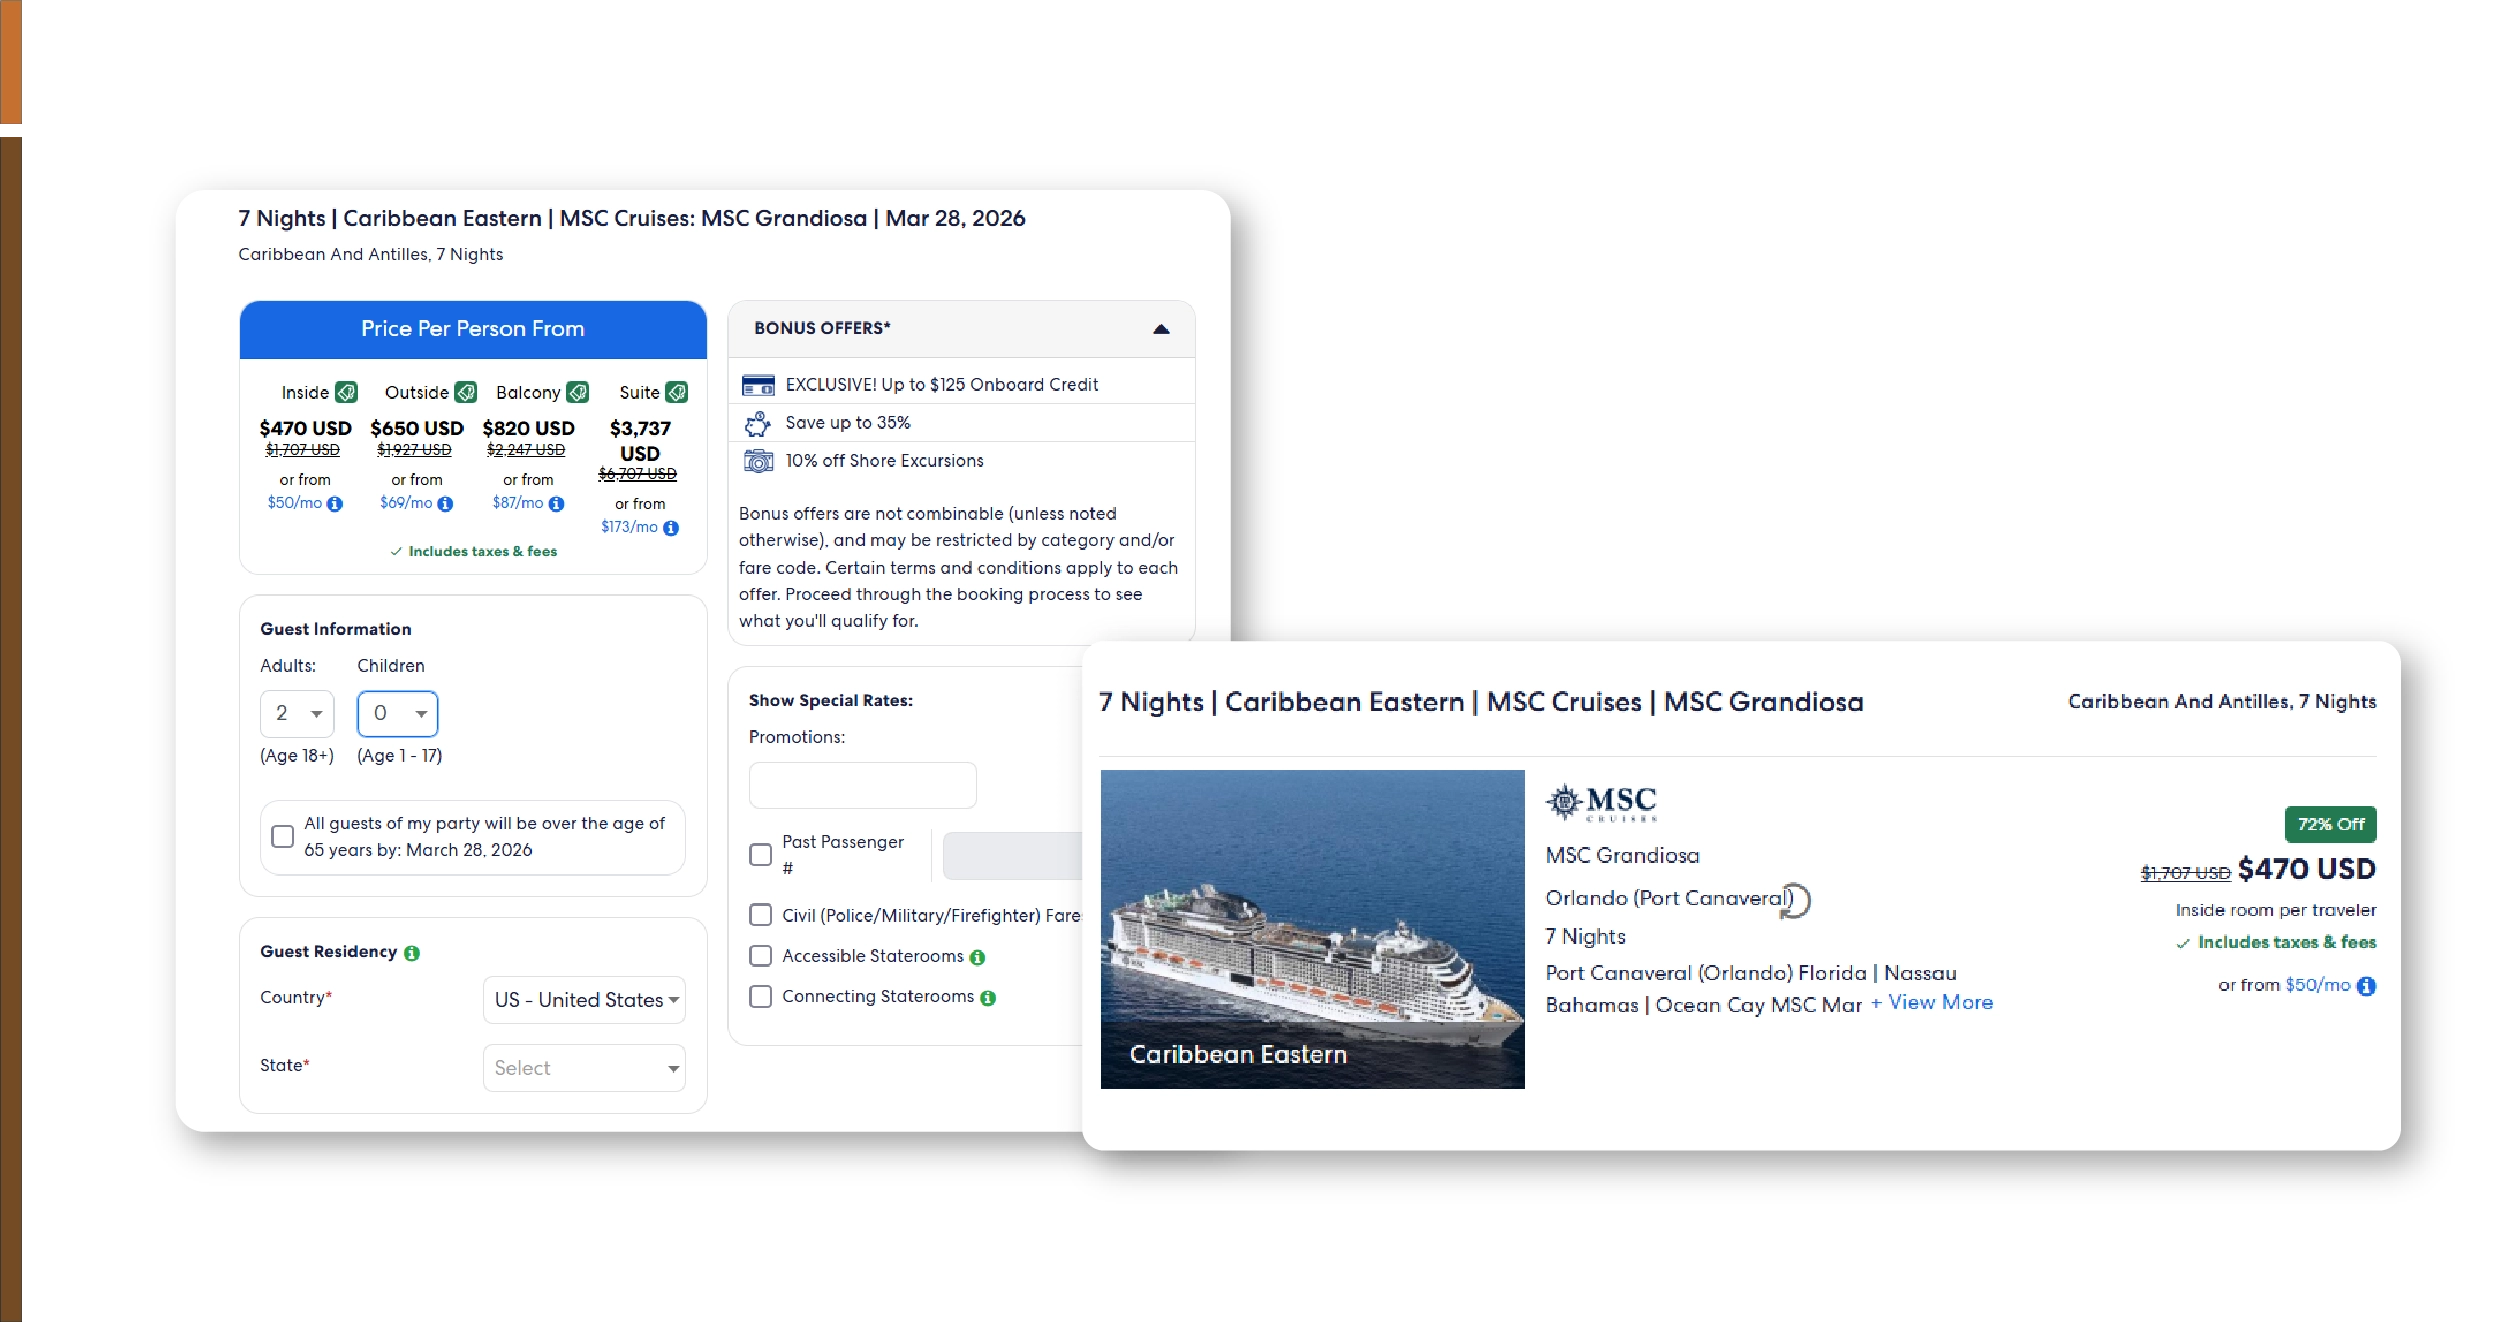Click the $87/mo Balcony financing link

tap(518, 503)
